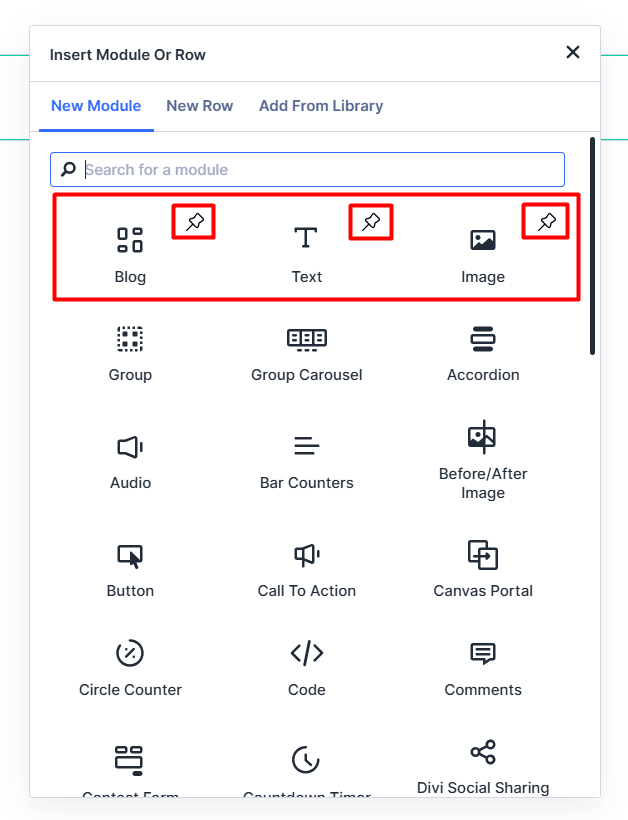The width and height of the screenshot is (628, 820).
Task: Select the Bar Counters module
Action: coord(306,460)
